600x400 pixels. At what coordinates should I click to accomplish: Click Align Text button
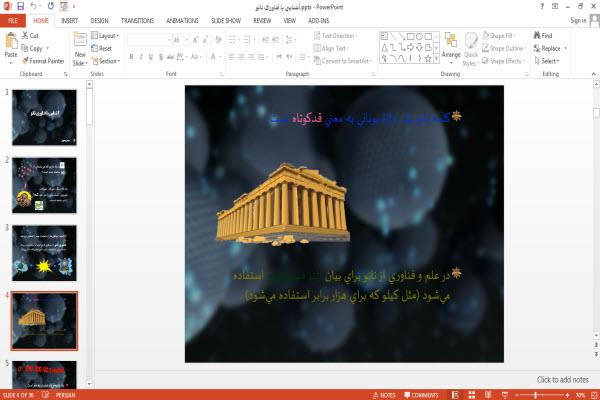(331, 48)
